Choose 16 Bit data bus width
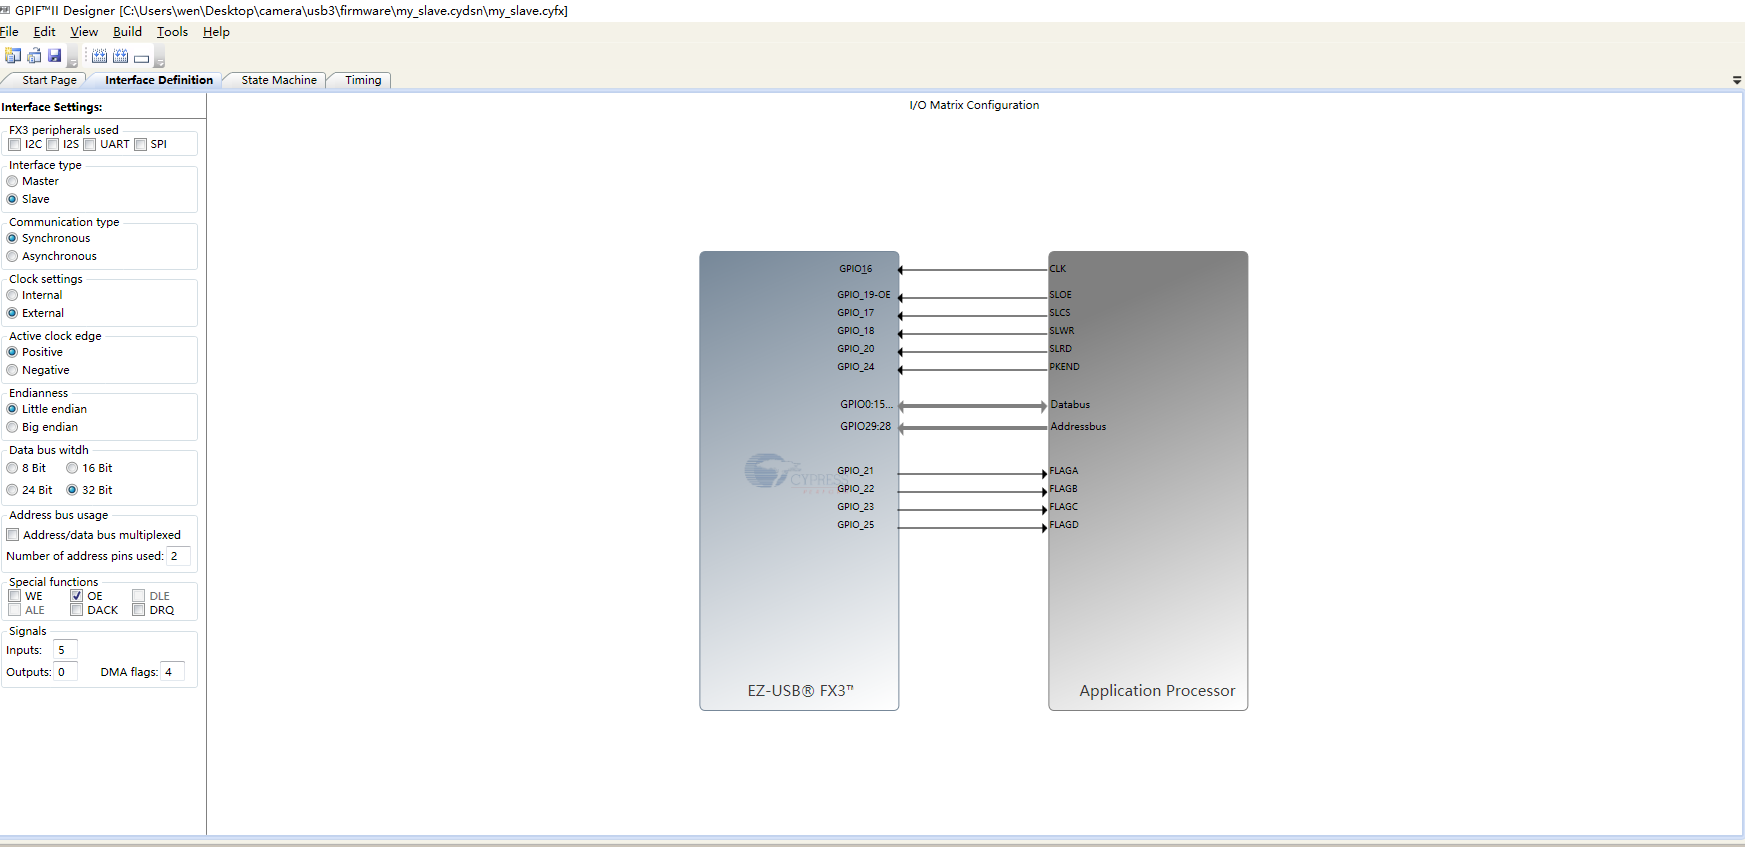1745x847 pixels. (x=72, y=469)
